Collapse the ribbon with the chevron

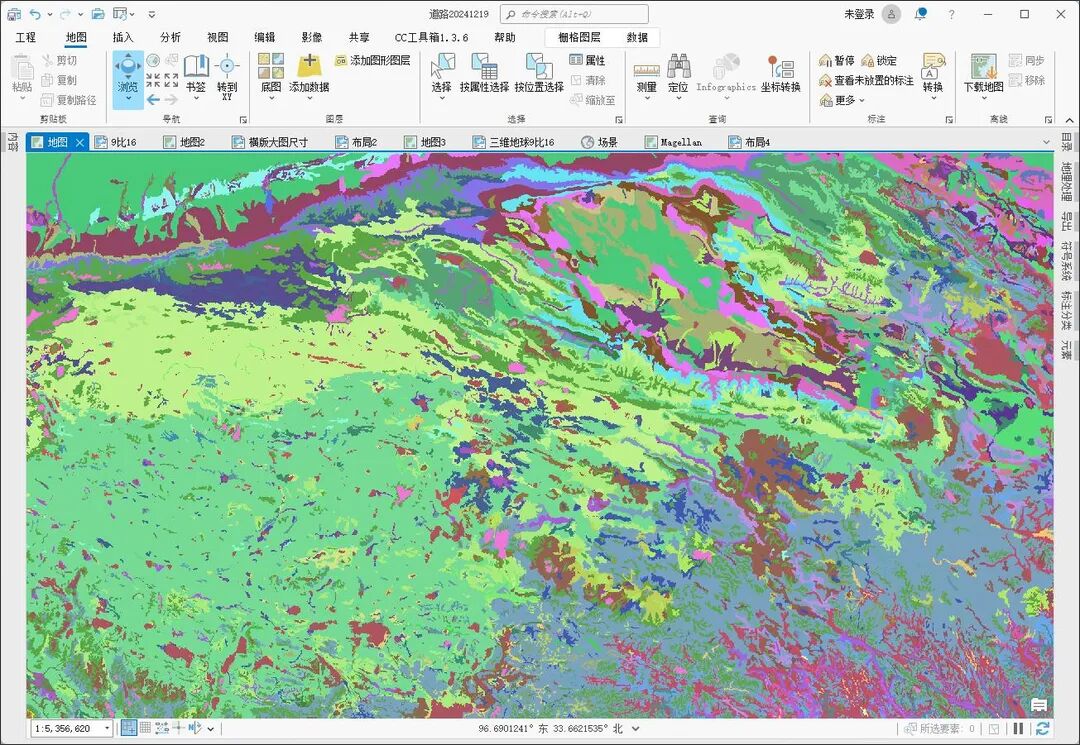pyautogui.click(x=1068, y=120)
